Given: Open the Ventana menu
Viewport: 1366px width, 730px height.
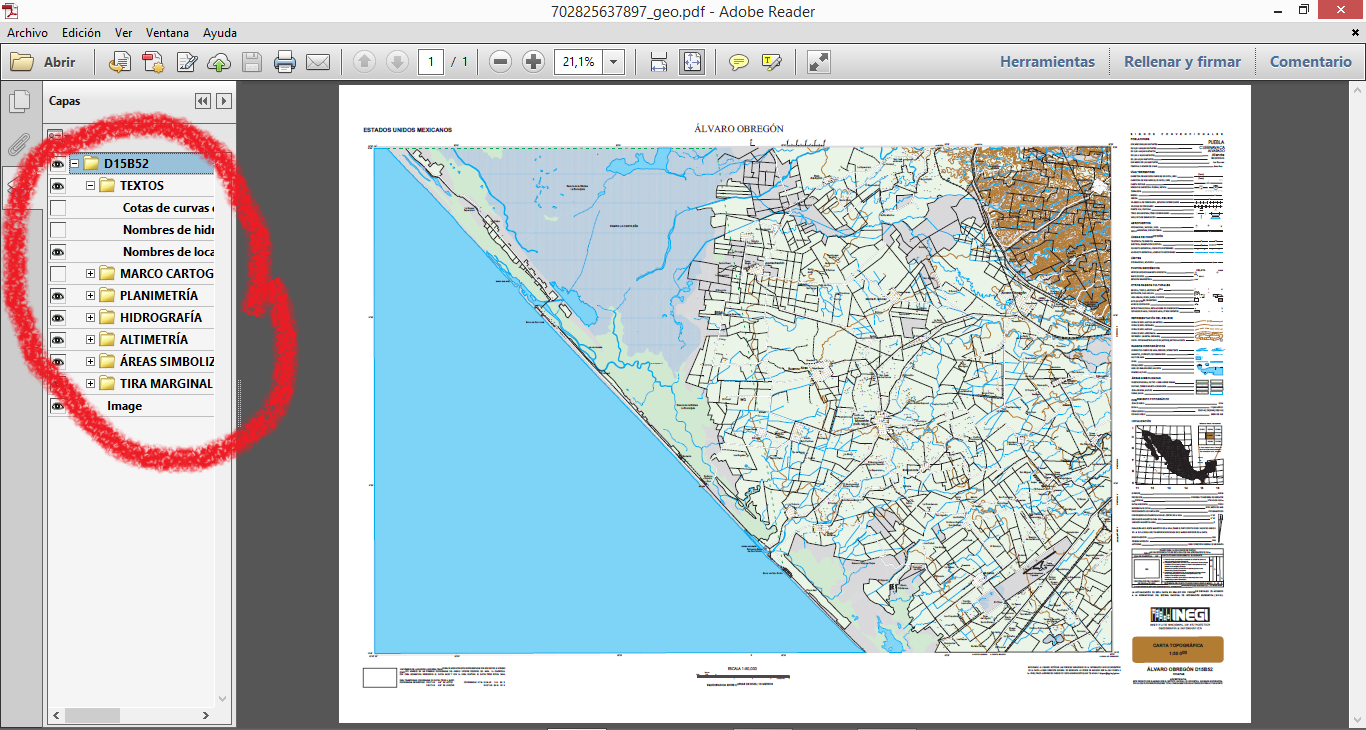Looking at the screenshot, I should [168, 33].
